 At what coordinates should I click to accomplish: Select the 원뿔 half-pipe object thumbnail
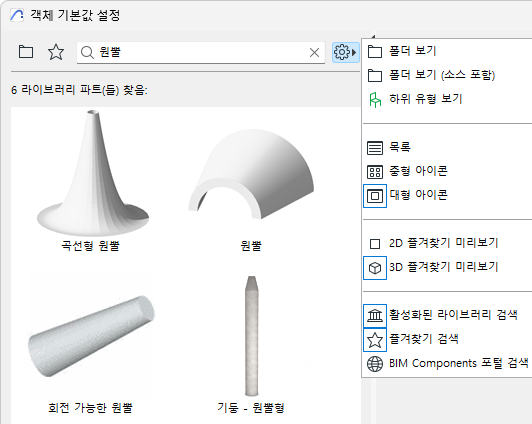251,174
